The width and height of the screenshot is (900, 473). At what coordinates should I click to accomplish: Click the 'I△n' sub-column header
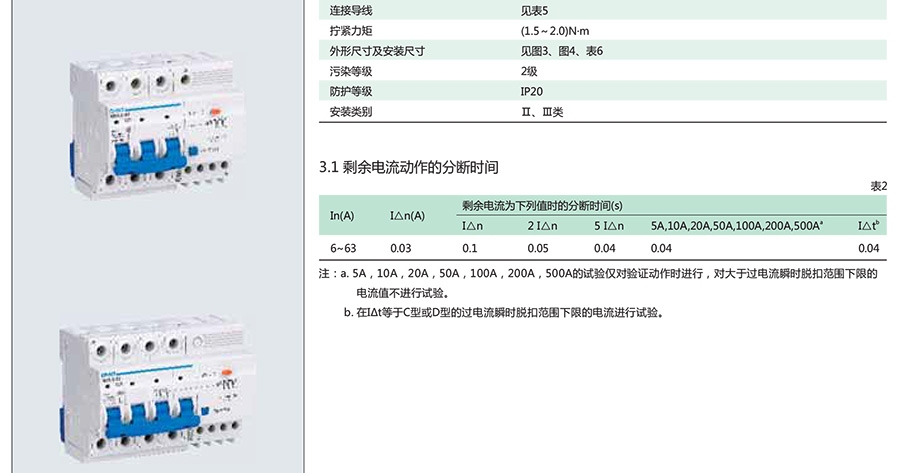(x=472, y=226)
